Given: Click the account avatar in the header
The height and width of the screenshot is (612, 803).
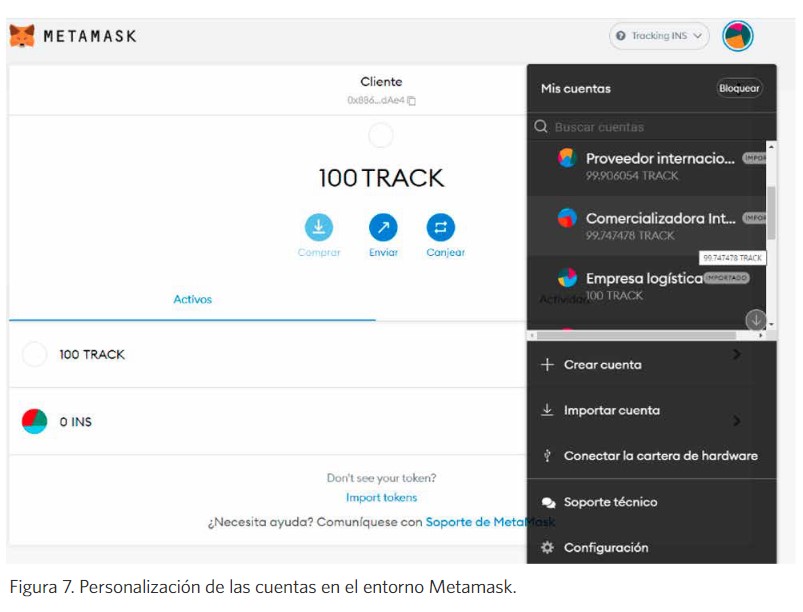Looking at the screenshot, I should pos(737,36).
